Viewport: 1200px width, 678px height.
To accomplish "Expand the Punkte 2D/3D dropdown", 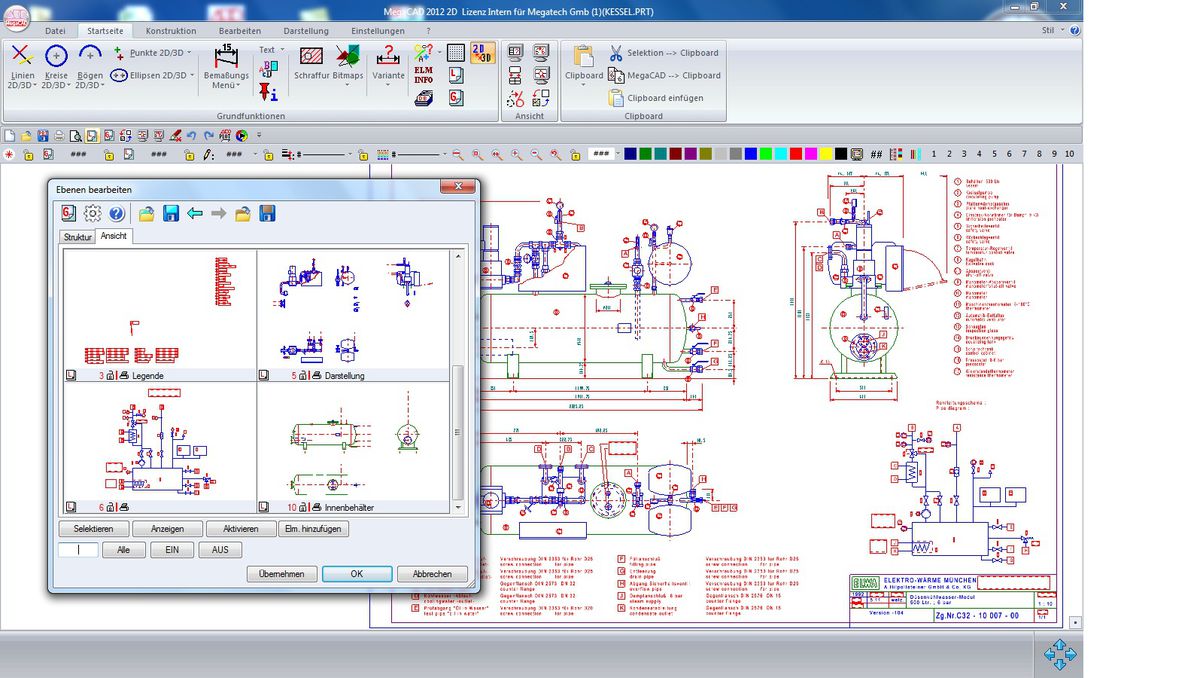I will [x=188, y=53].
